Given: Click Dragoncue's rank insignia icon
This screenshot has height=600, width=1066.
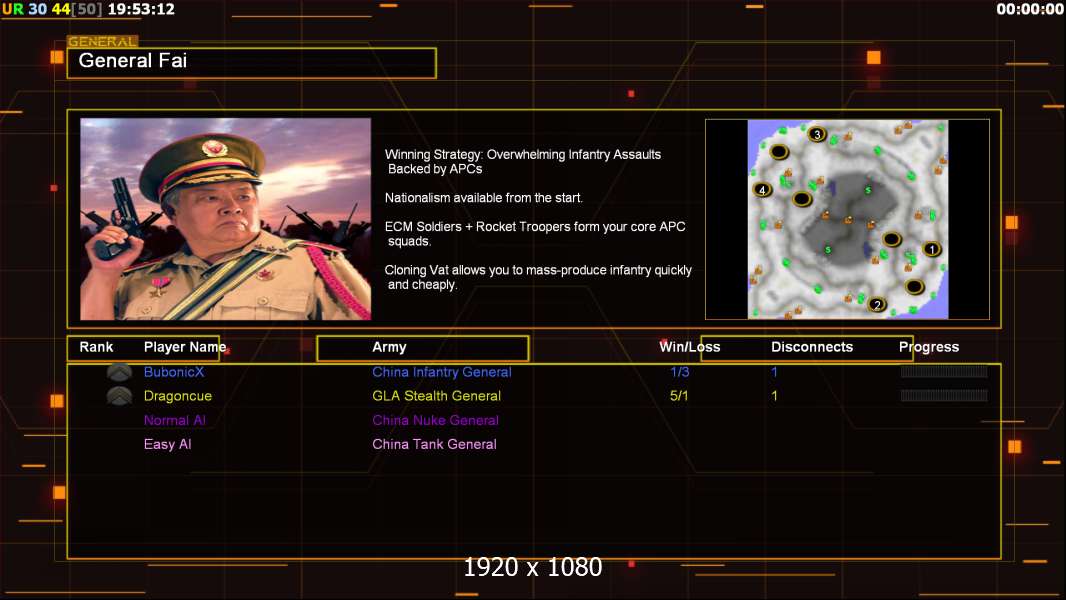Looking at the screenshot, I should point(120,395).
